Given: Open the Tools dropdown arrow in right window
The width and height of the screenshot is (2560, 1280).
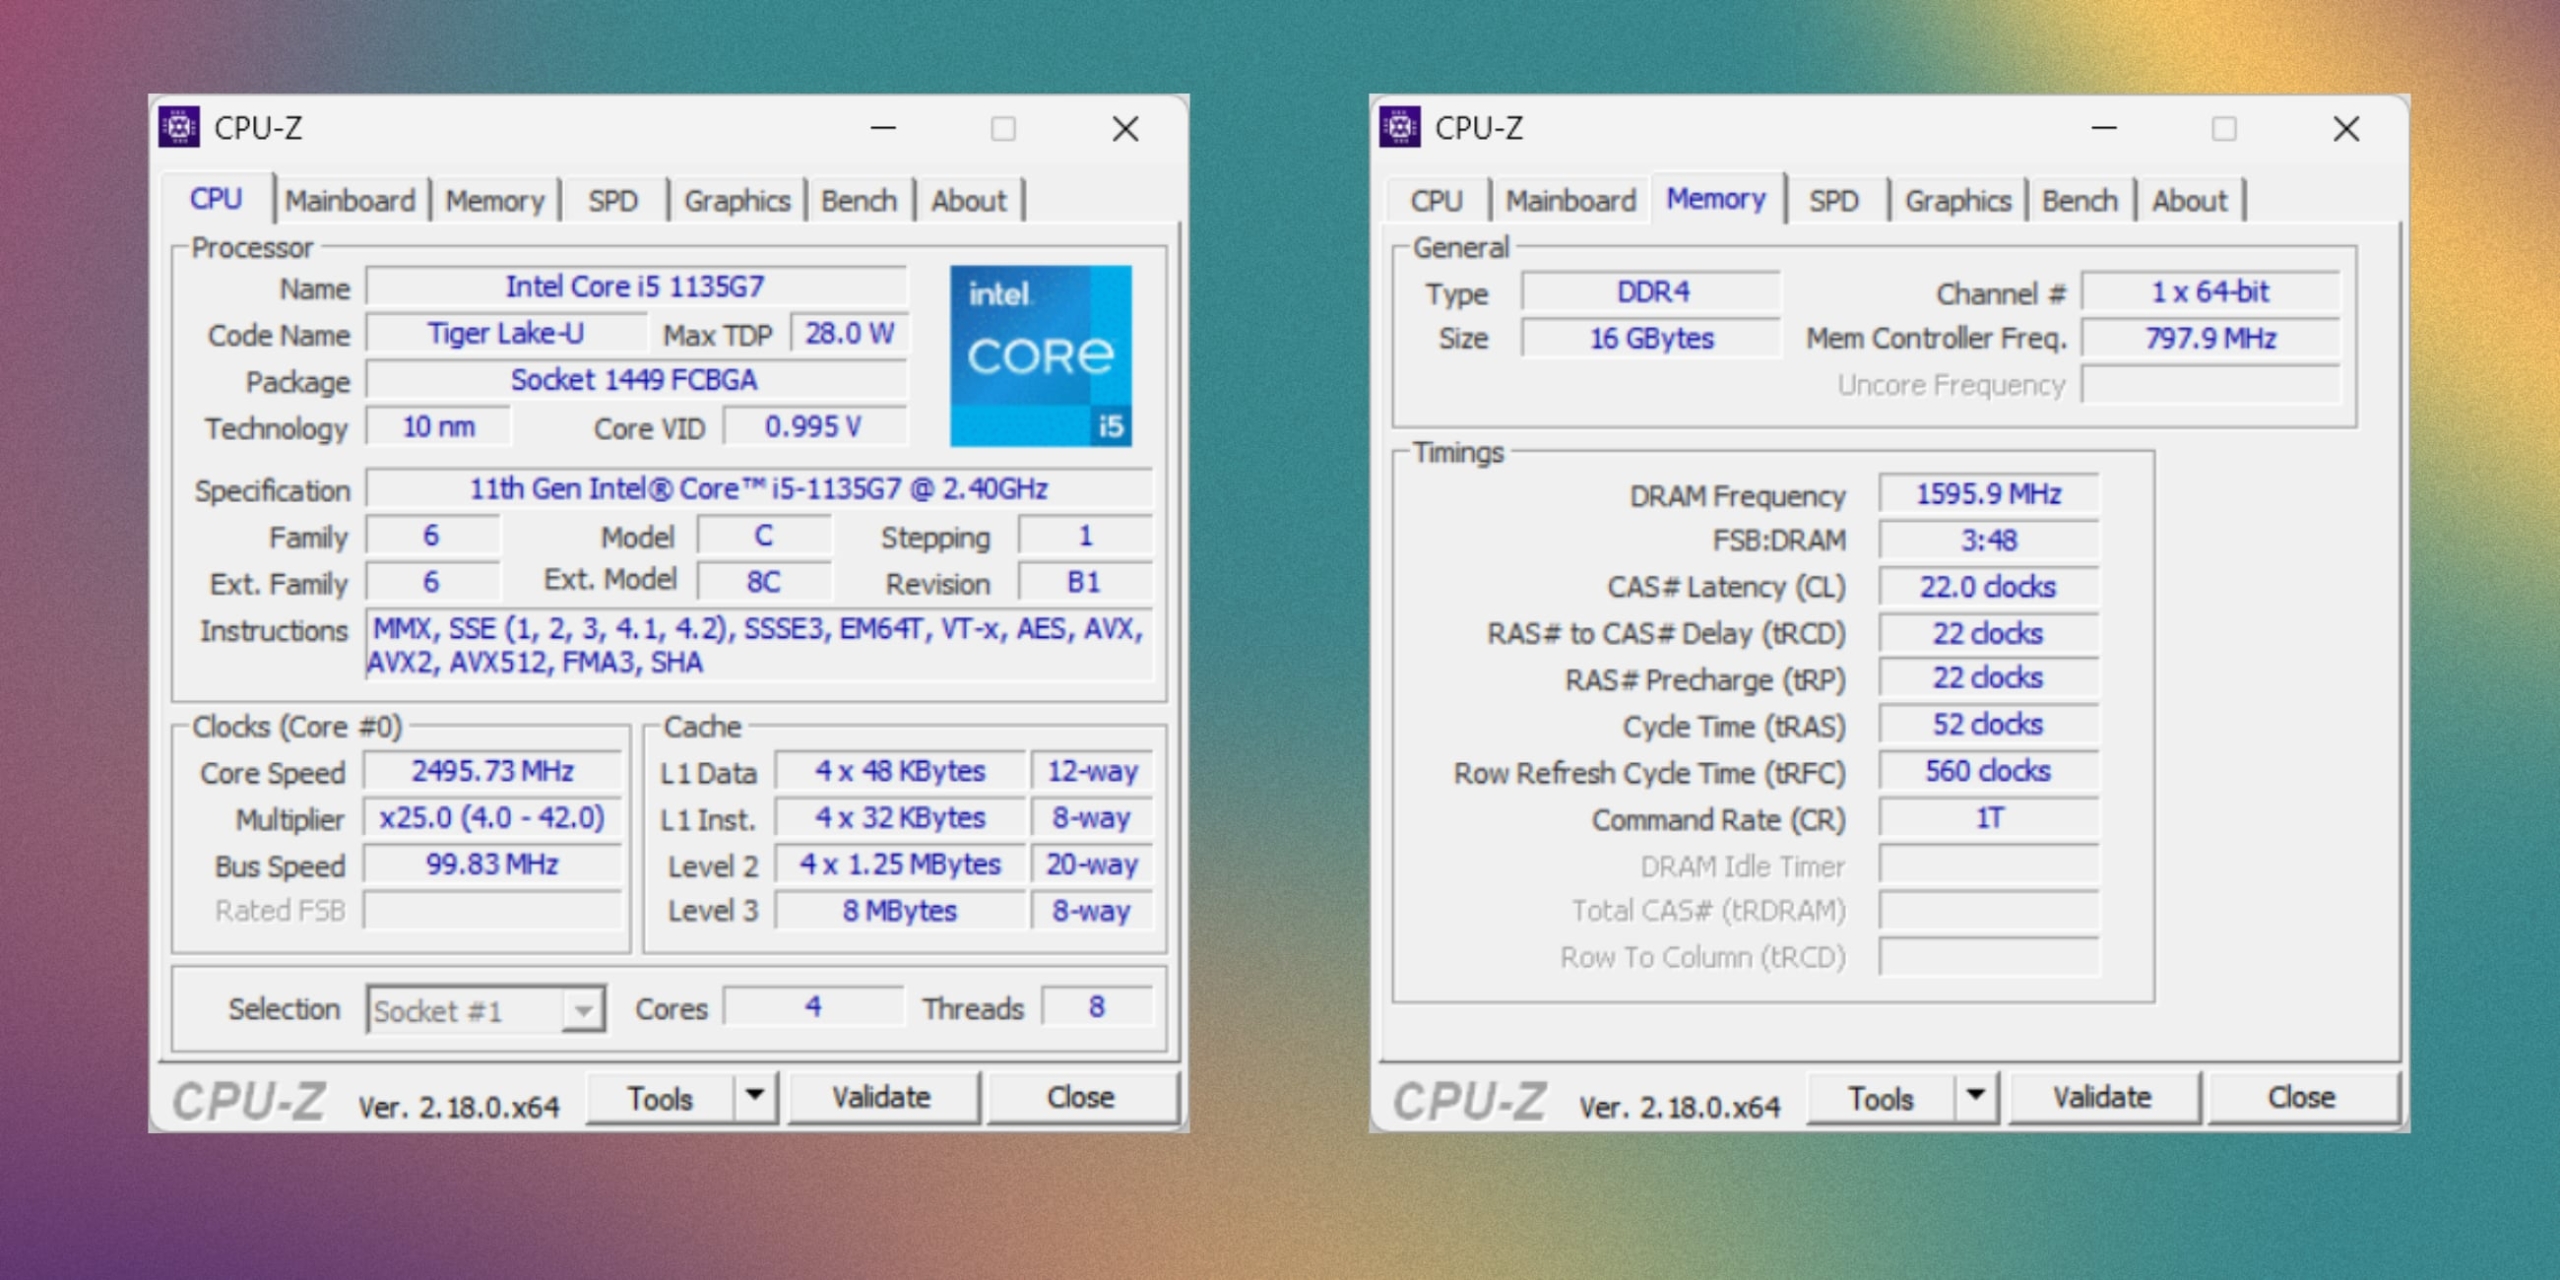Looking at the screenshot, I should click(x=1975, y=1096).
